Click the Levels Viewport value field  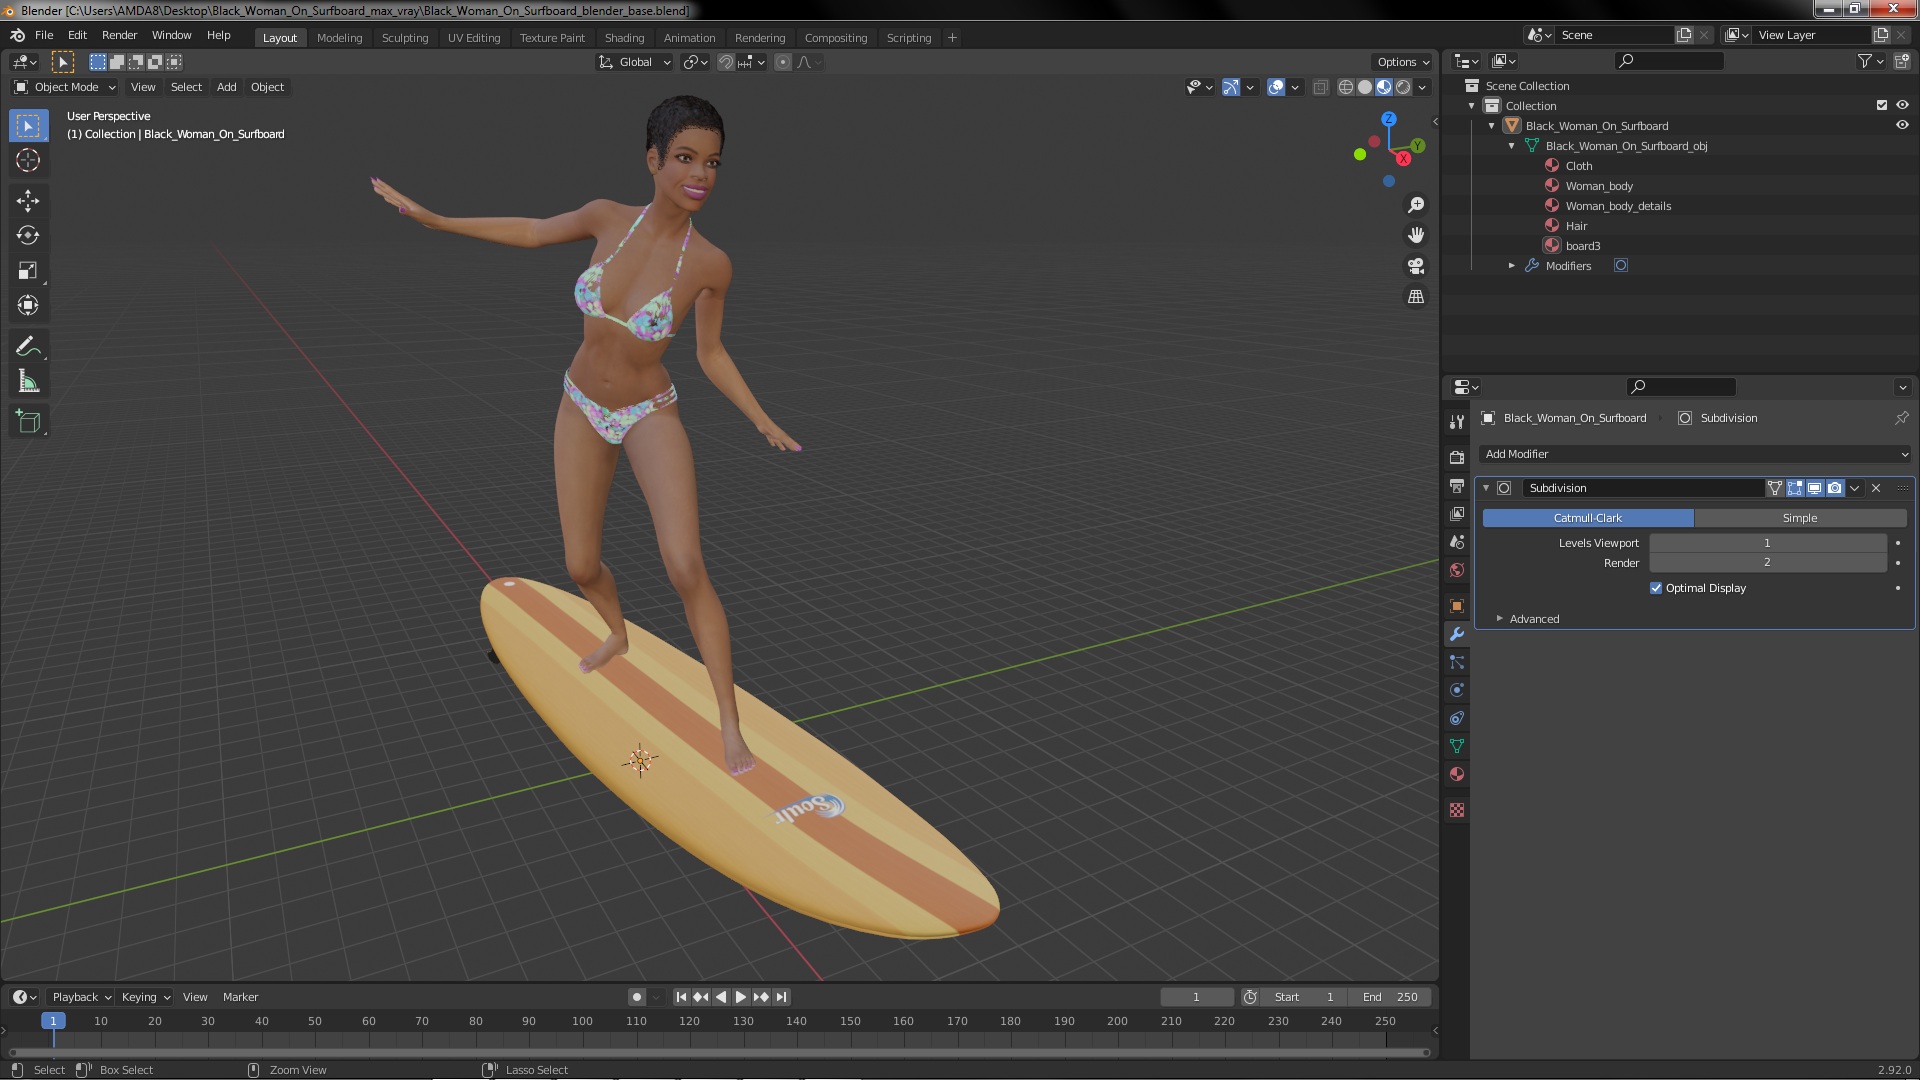click(x=1767, y=543)
